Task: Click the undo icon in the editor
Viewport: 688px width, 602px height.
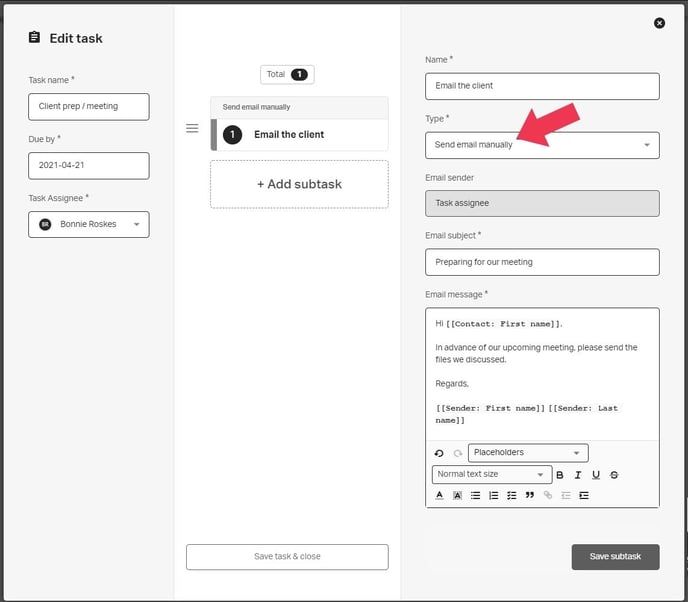Action: 439,453
